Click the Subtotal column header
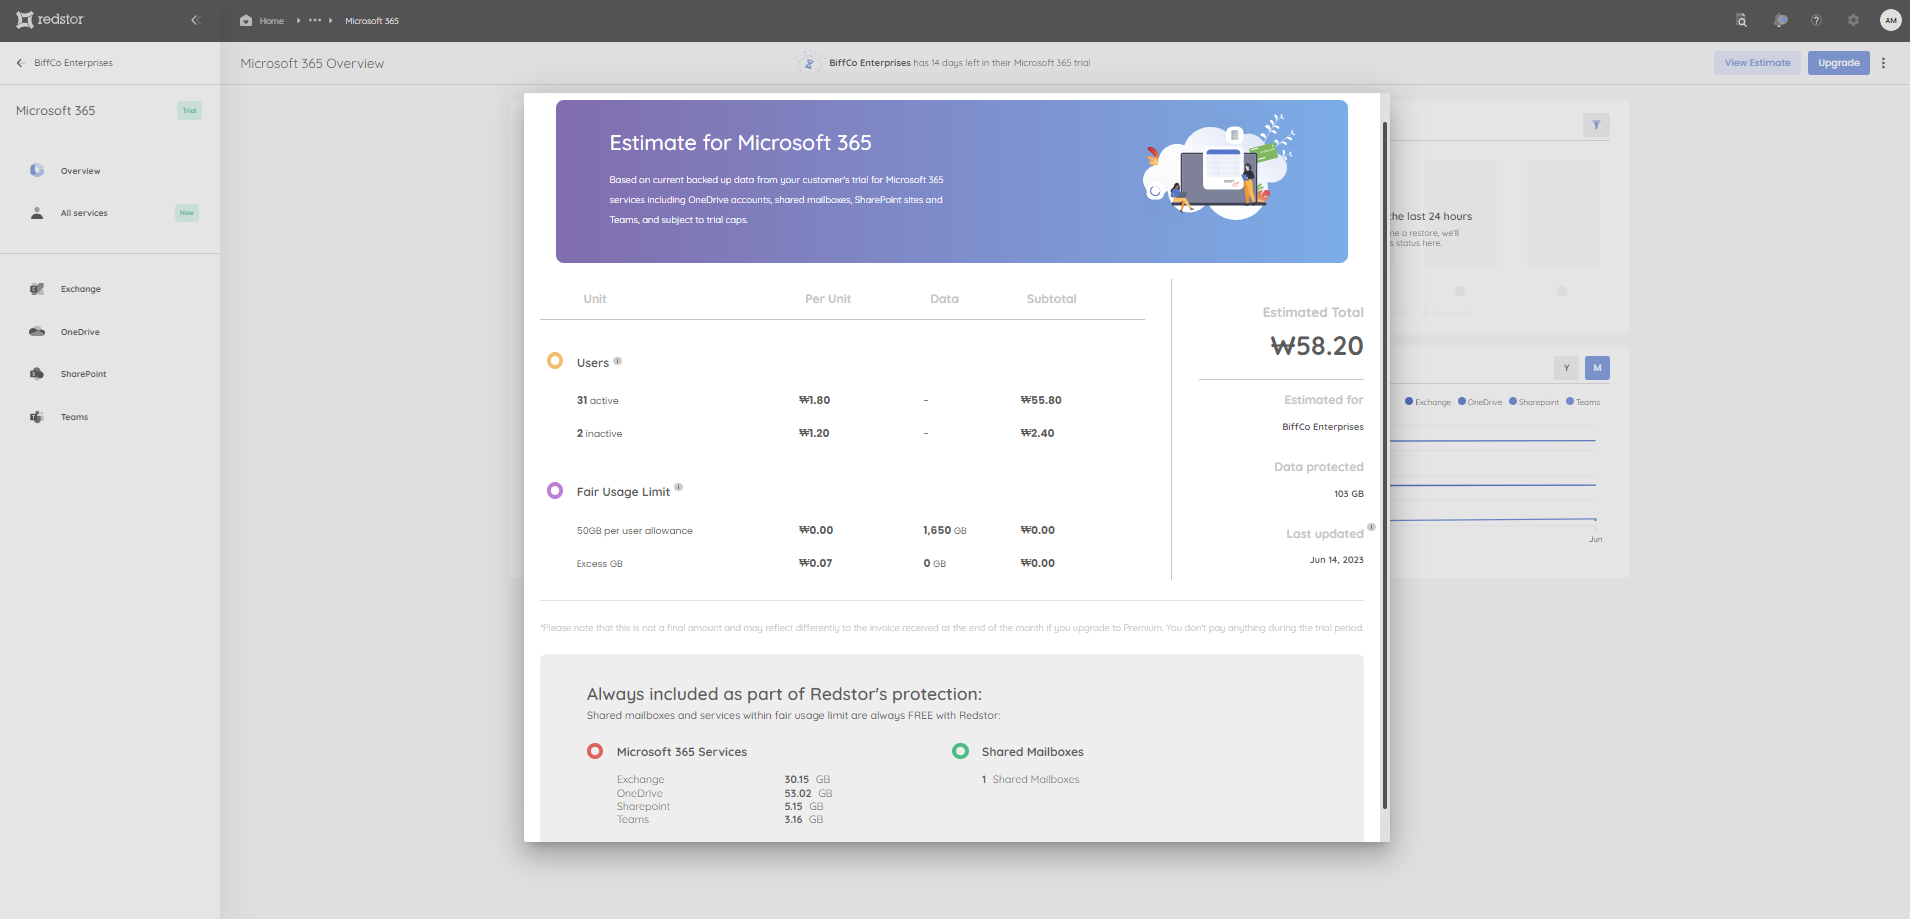This screenshot has width=1910, height=919. pos(1051,299)
